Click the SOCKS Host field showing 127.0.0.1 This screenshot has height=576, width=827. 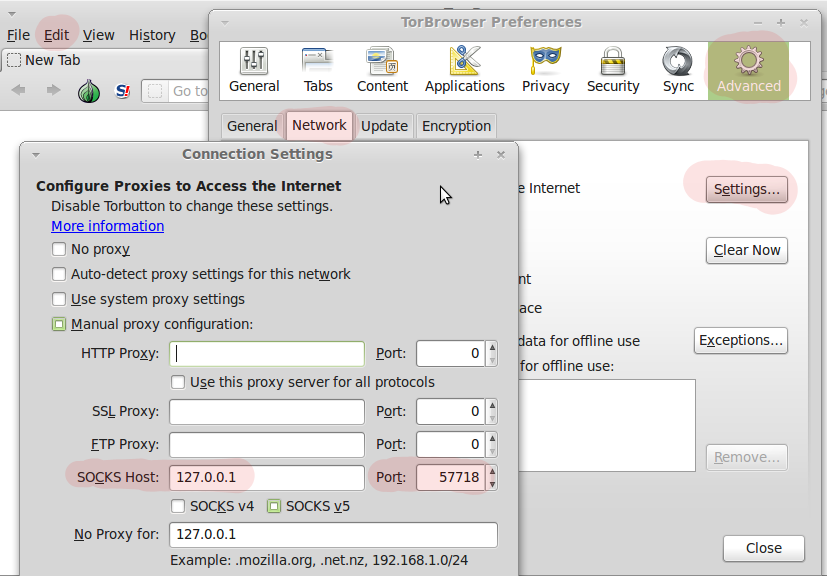(267, 477)
